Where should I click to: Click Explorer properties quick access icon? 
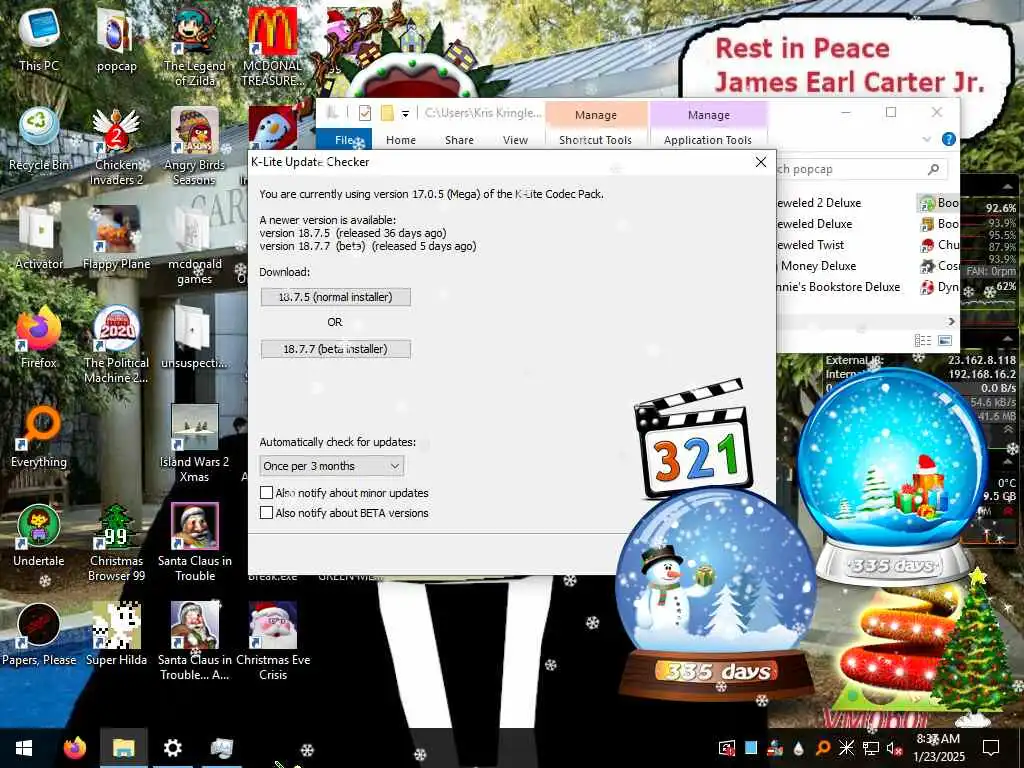coord(364,113)
